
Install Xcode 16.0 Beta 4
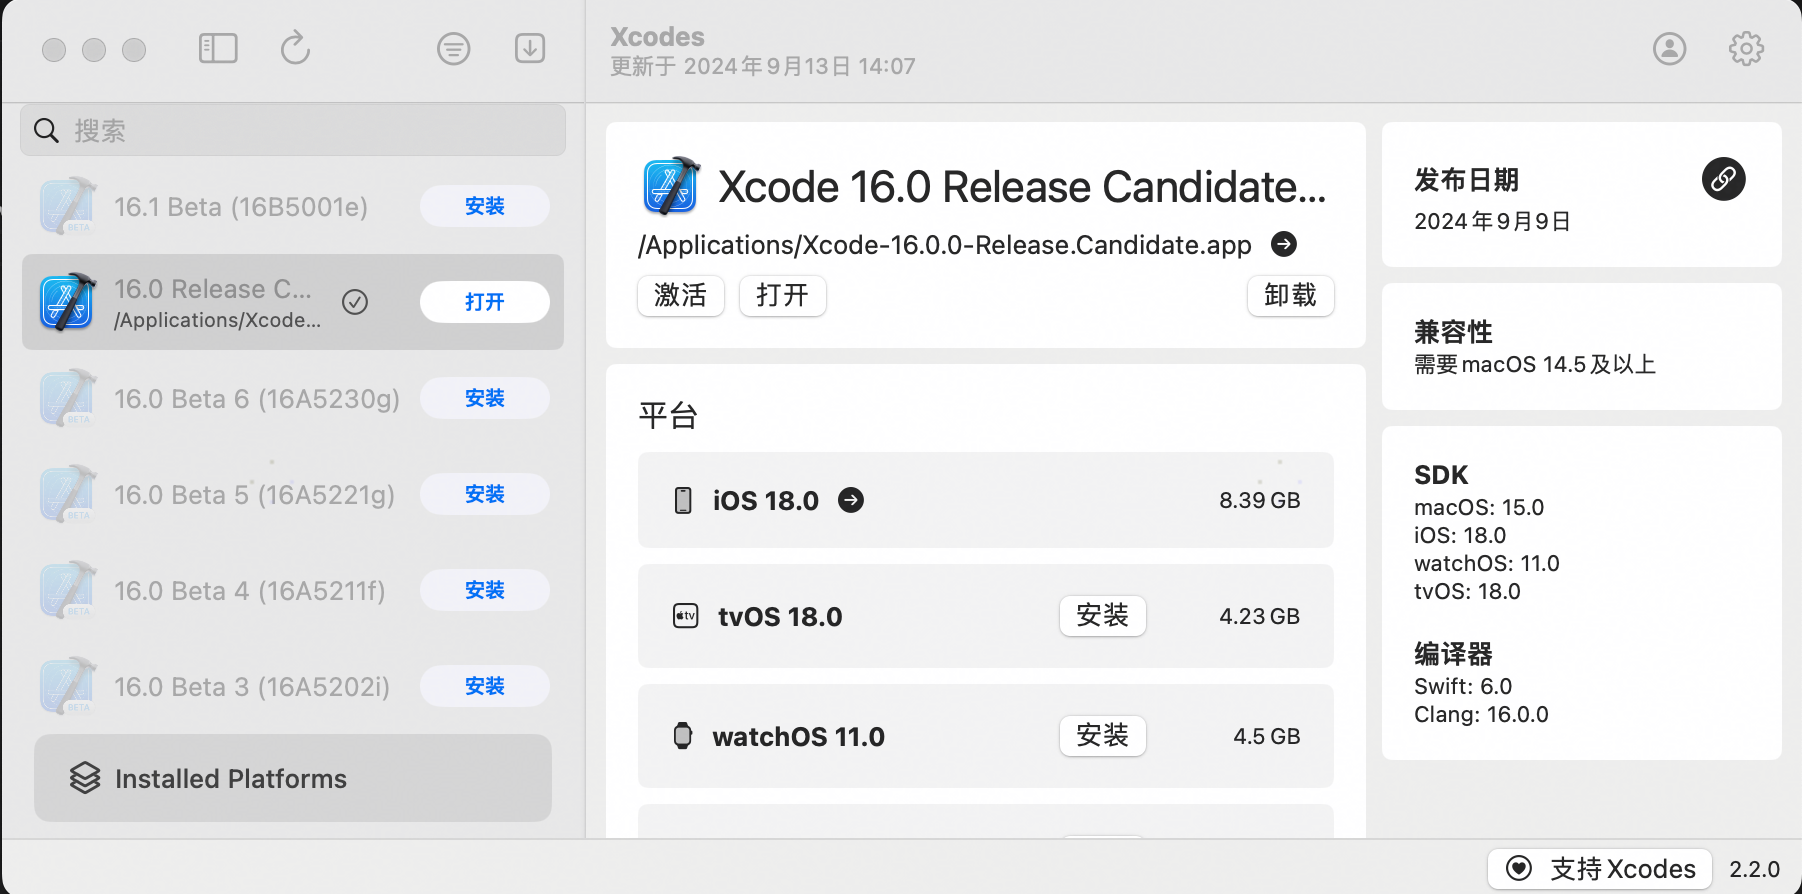click(485, 590)
